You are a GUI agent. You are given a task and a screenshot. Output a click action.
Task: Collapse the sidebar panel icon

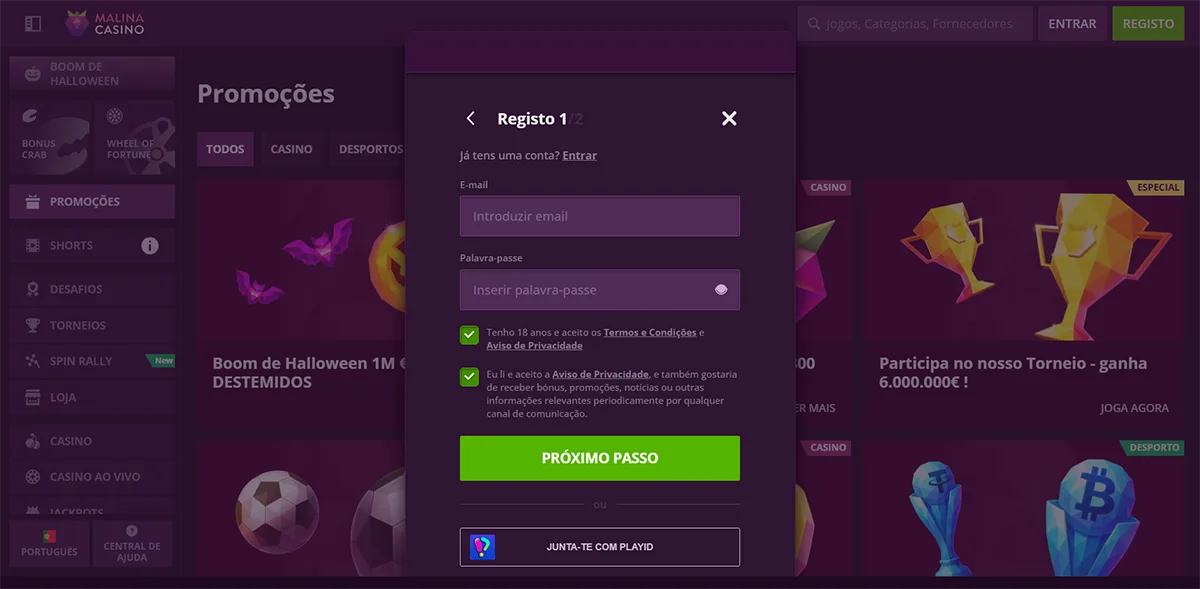tap(33, 23)
